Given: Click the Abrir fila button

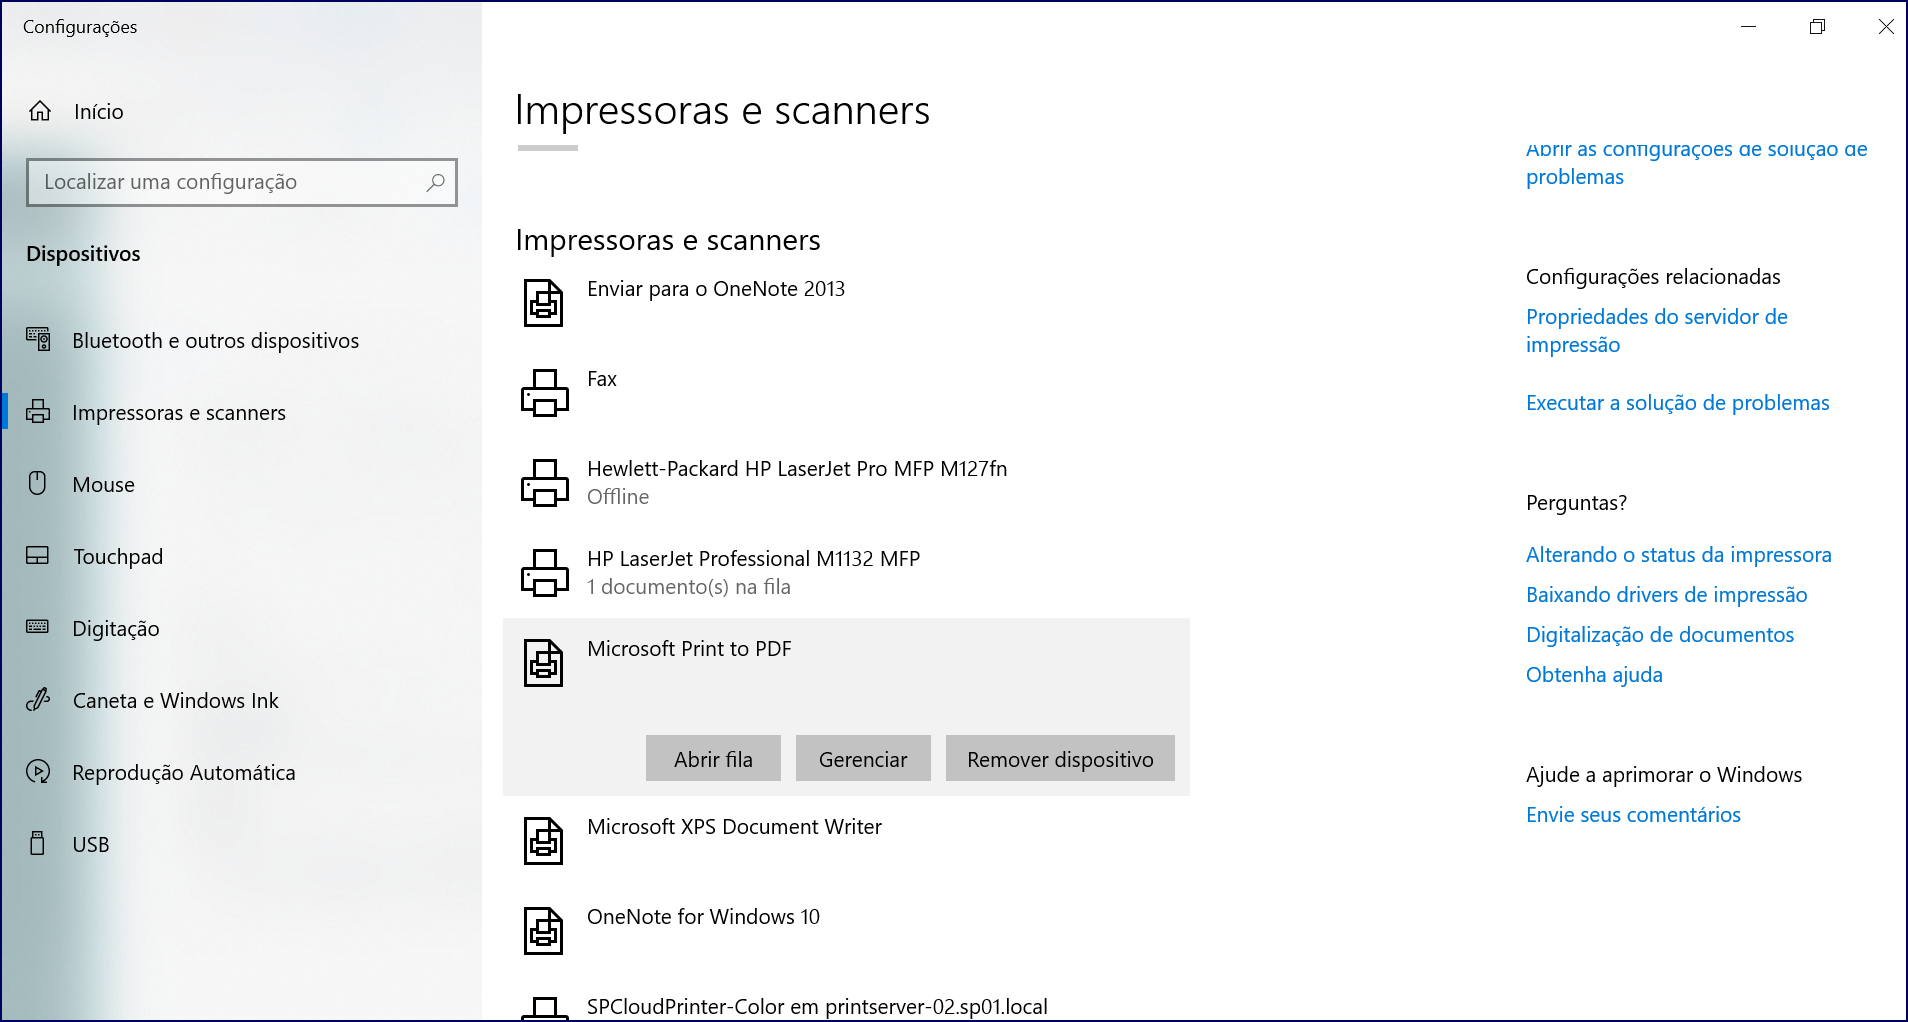Looking at the screenshot, I should [713, 759].
